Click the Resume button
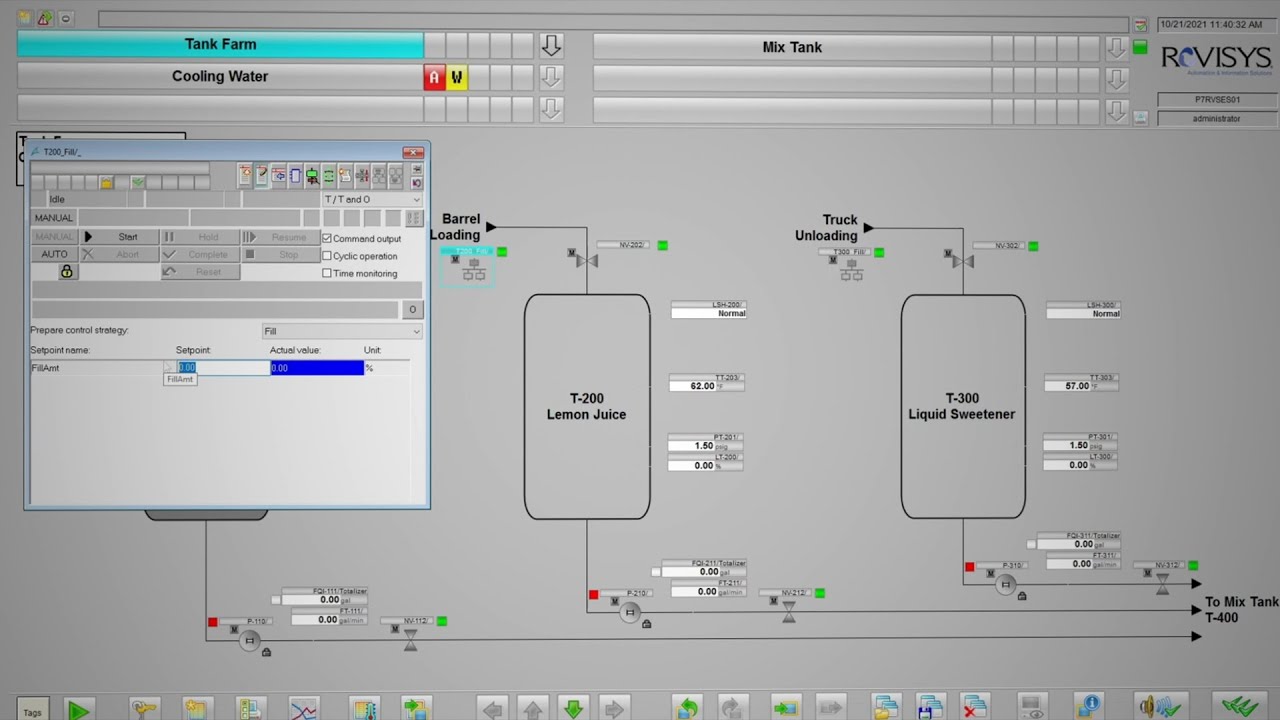This screenshot has height=720, width=1280. pyautogui.click(x=281, y=237)
